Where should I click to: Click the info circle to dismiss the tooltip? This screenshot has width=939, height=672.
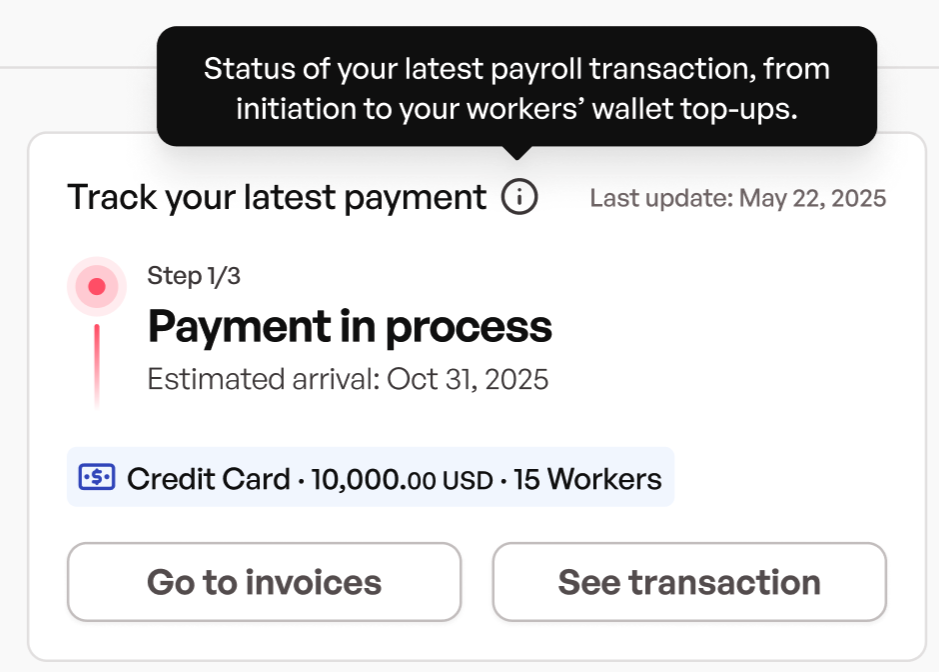[x=519, y=197]
